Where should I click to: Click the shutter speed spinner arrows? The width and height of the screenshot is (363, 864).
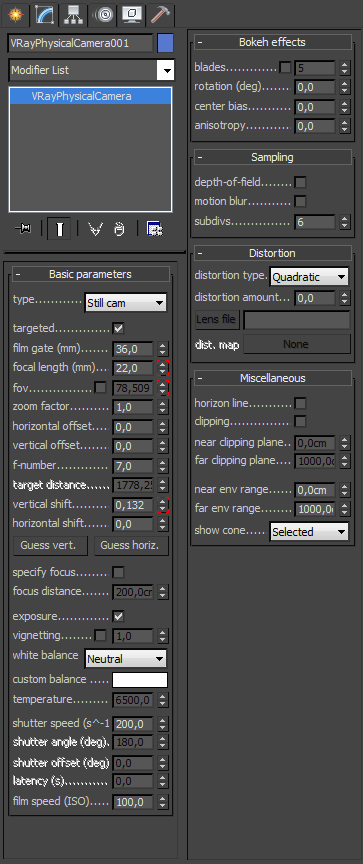[x=162, y=723]
